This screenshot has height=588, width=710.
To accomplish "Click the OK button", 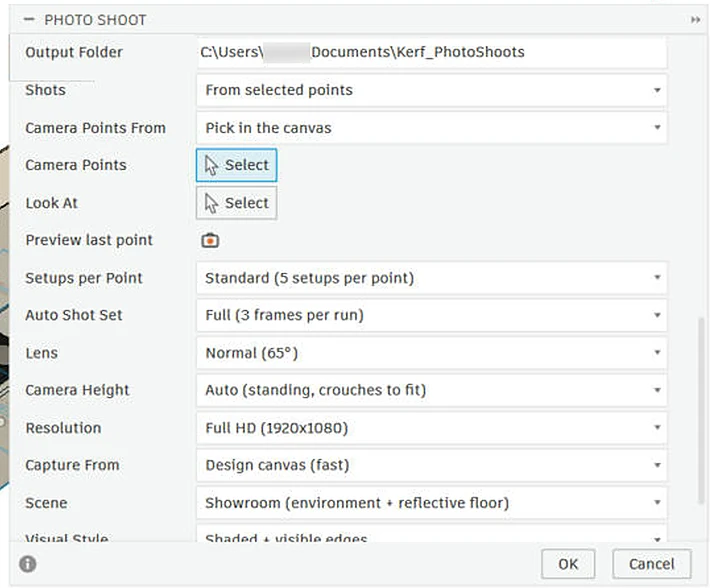I will coord(568,564).
